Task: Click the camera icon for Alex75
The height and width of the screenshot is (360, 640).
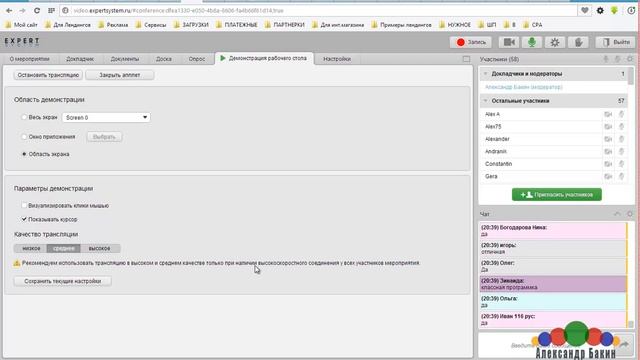Action: [608, 127]
